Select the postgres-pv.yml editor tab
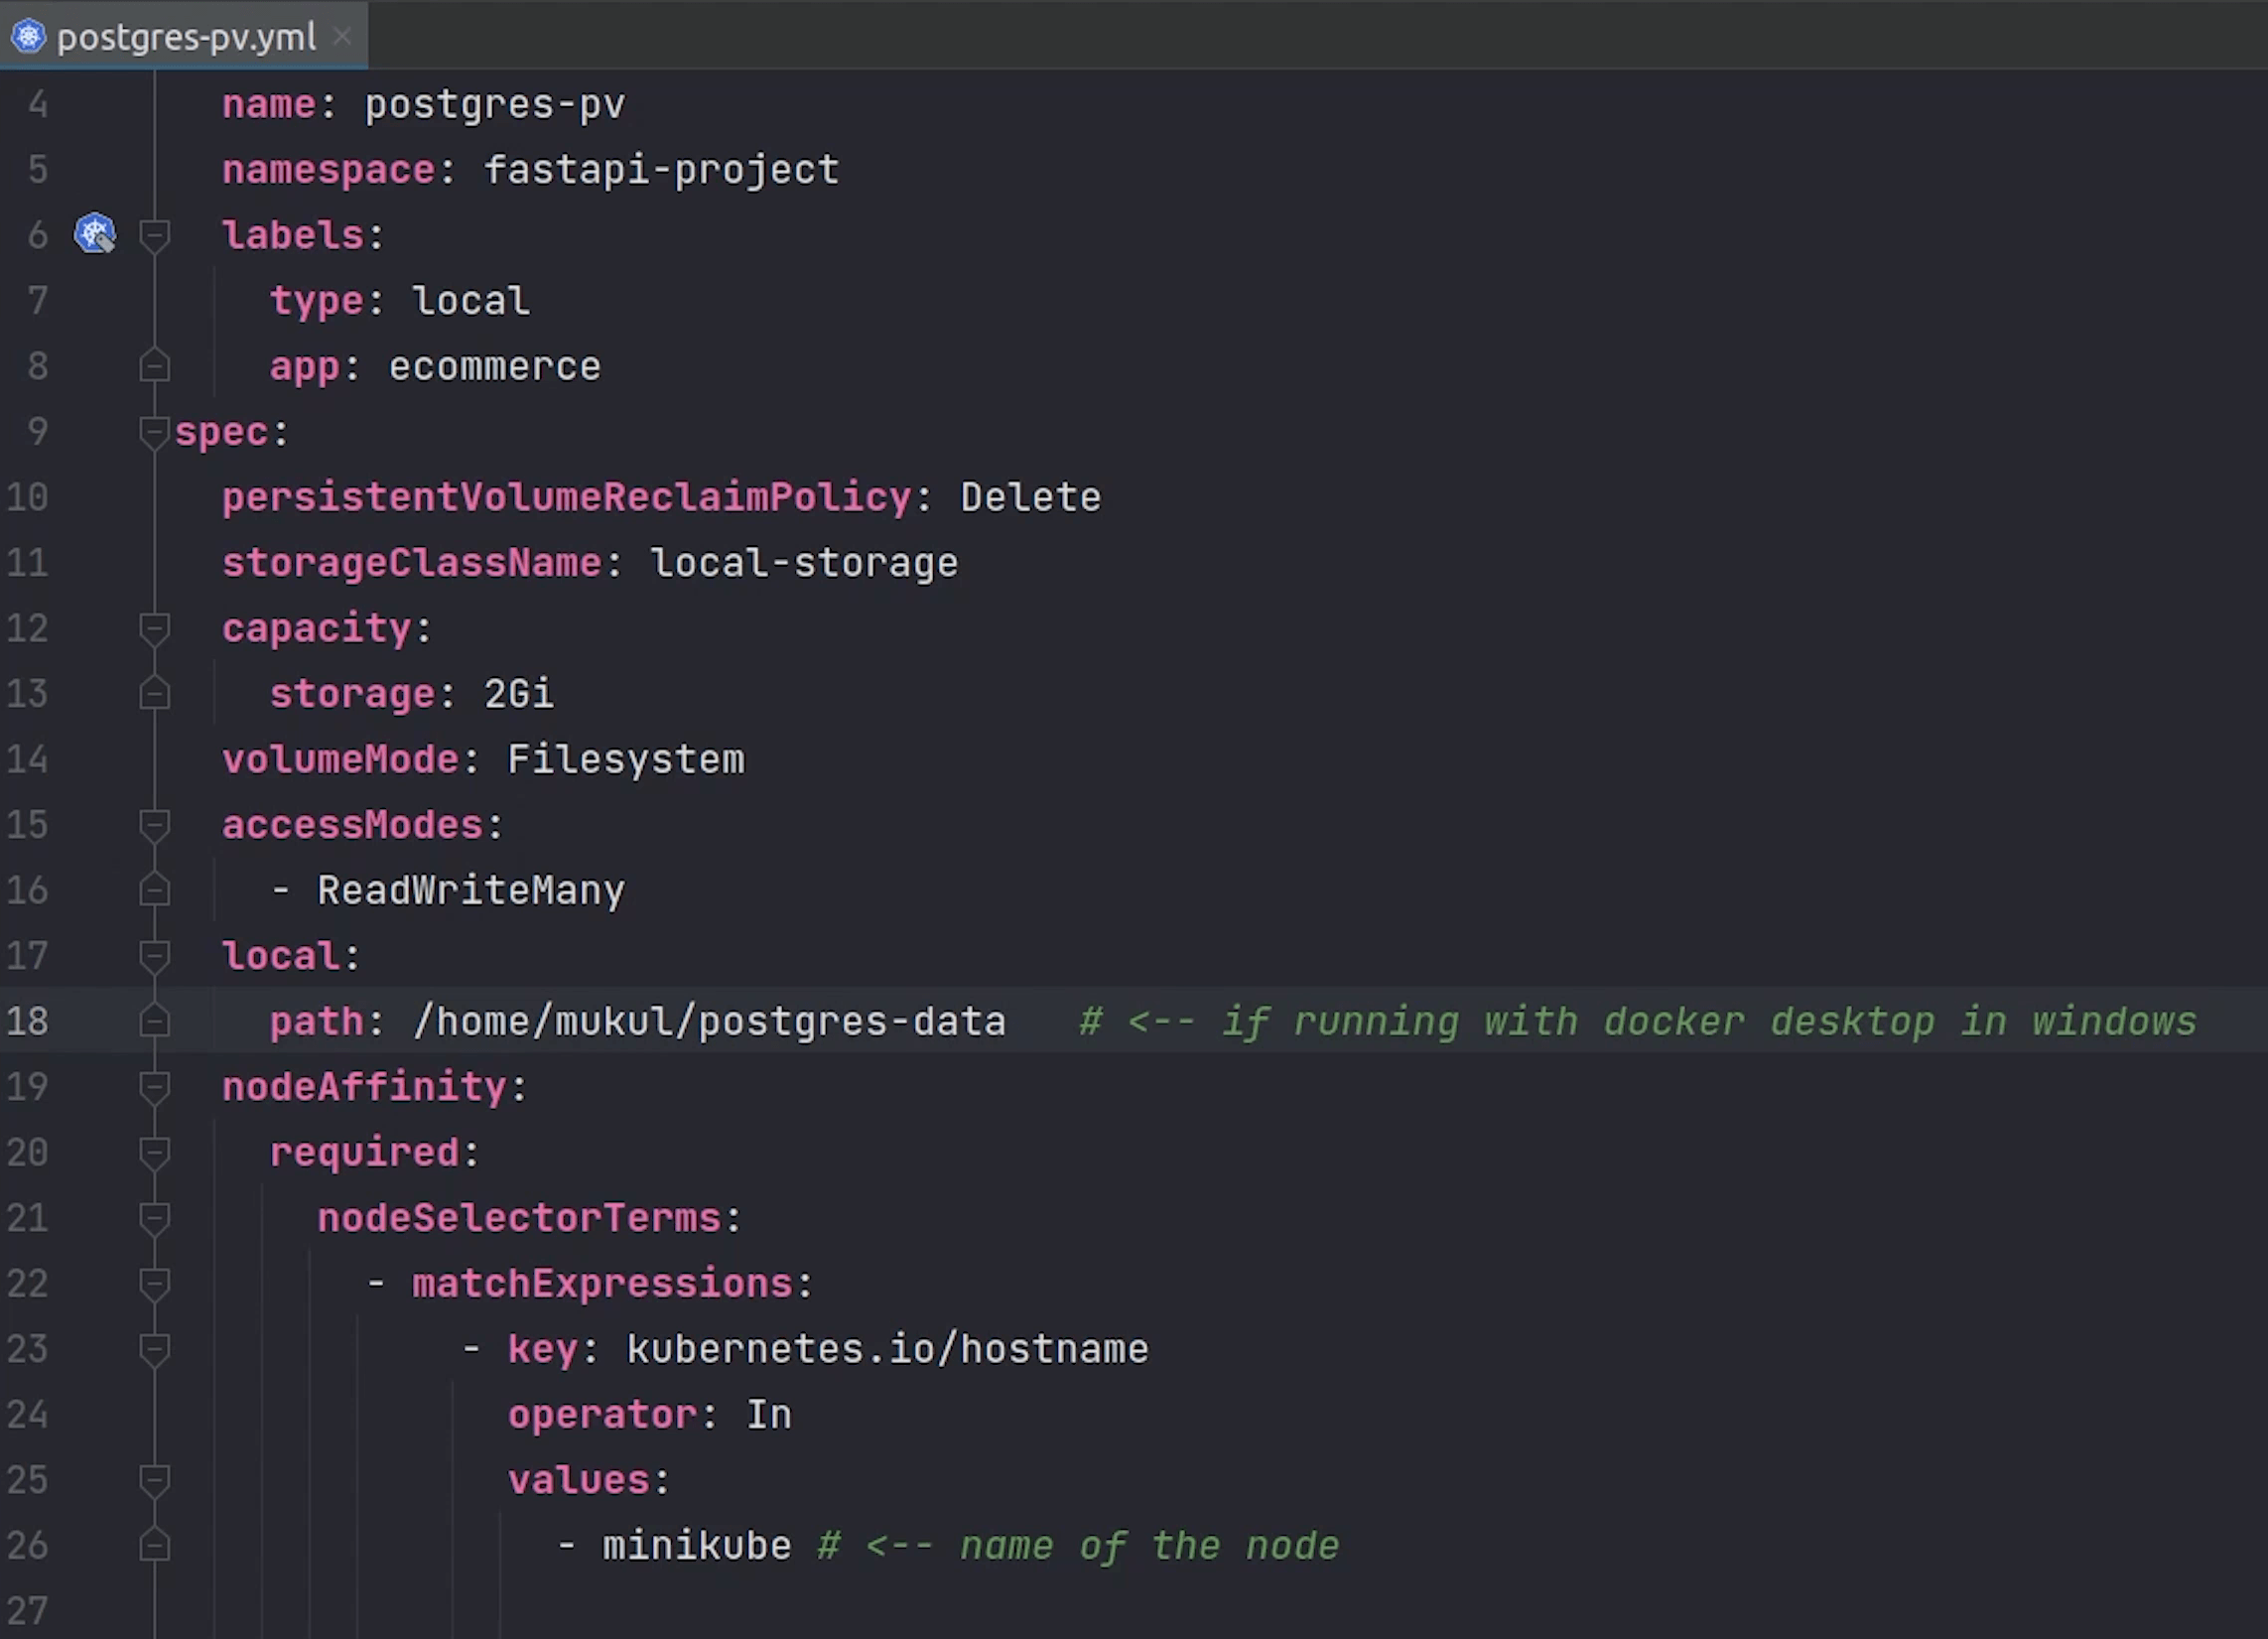Screen dimensions: 2268x1639 pos(186,37)
